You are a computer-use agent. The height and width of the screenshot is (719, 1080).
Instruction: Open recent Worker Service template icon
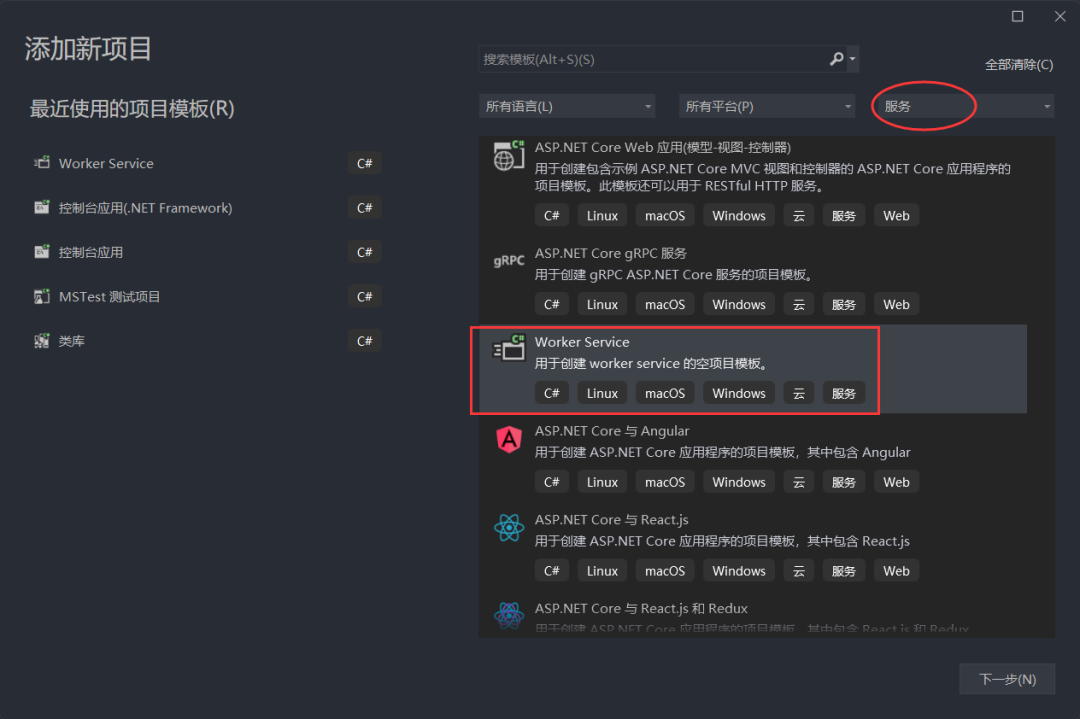click(x=41, y=163)
